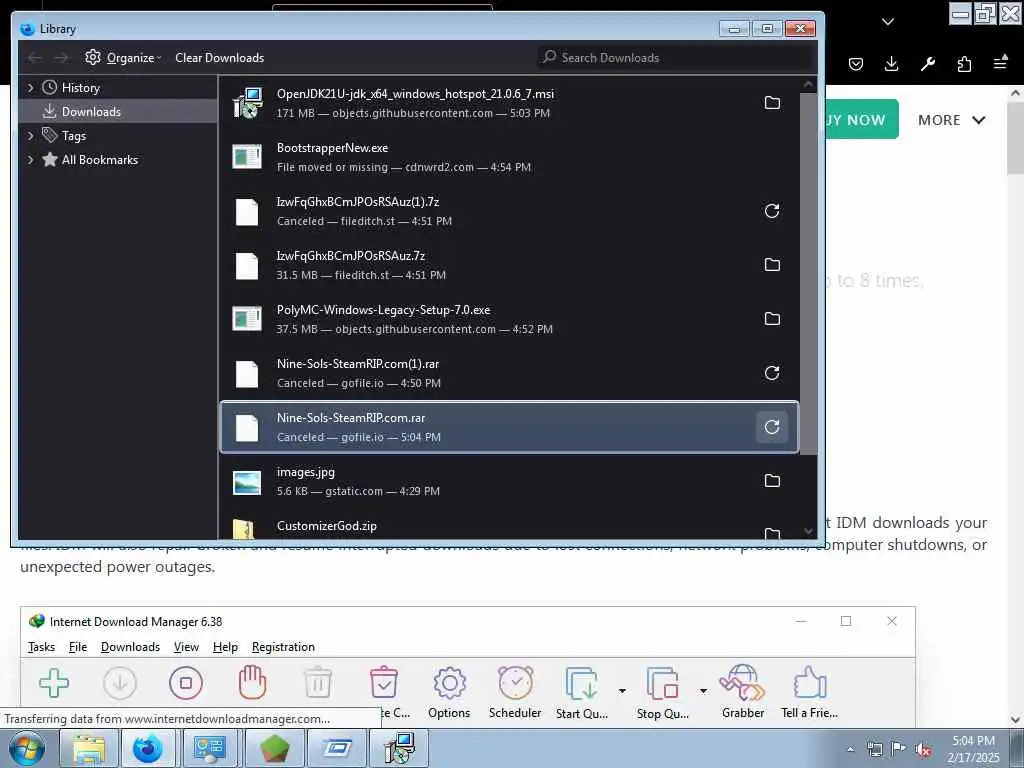
Task: Click the muted volume tray icon
Action: (923, 750)
